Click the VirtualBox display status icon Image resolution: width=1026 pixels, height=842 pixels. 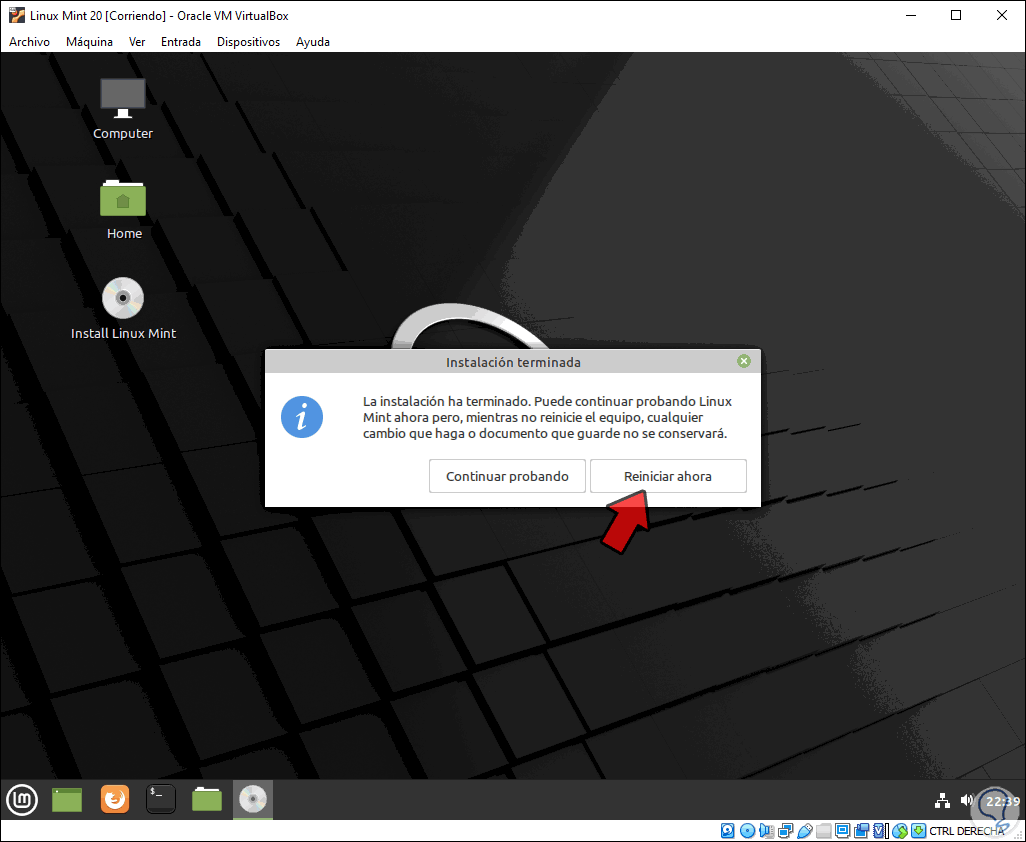coord(843,831)
